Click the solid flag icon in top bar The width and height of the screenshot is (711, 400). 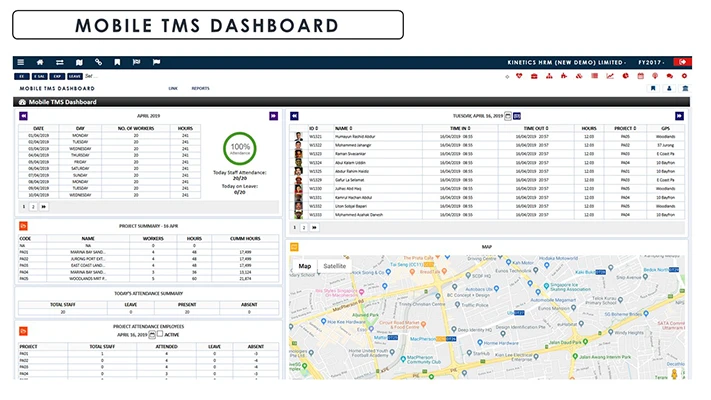(156, 62)
